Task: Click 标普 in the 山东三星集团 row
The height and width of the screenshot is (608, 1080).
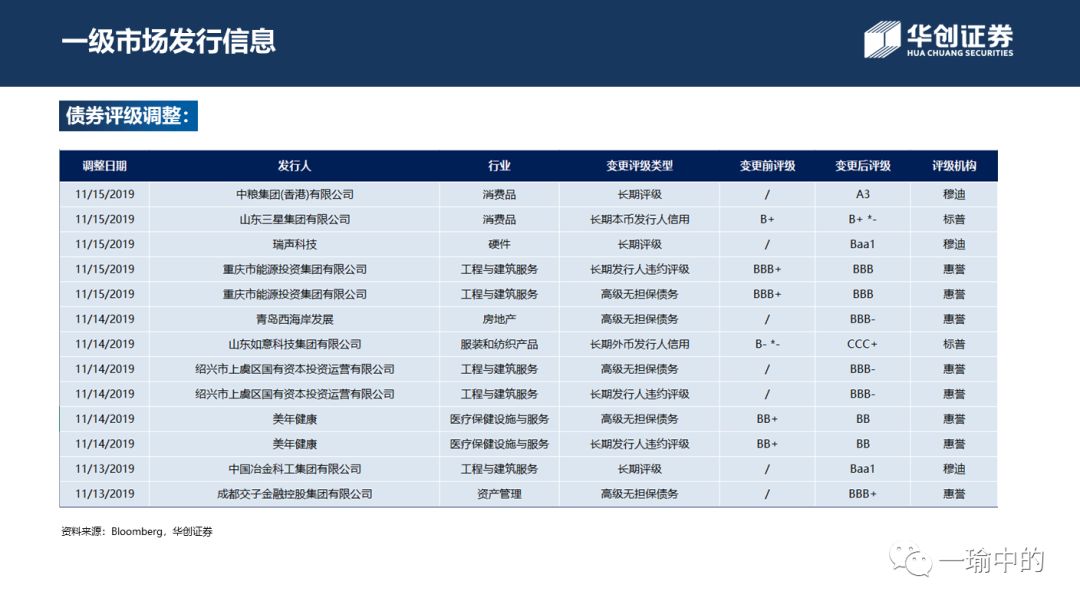Action: [954, 220]
